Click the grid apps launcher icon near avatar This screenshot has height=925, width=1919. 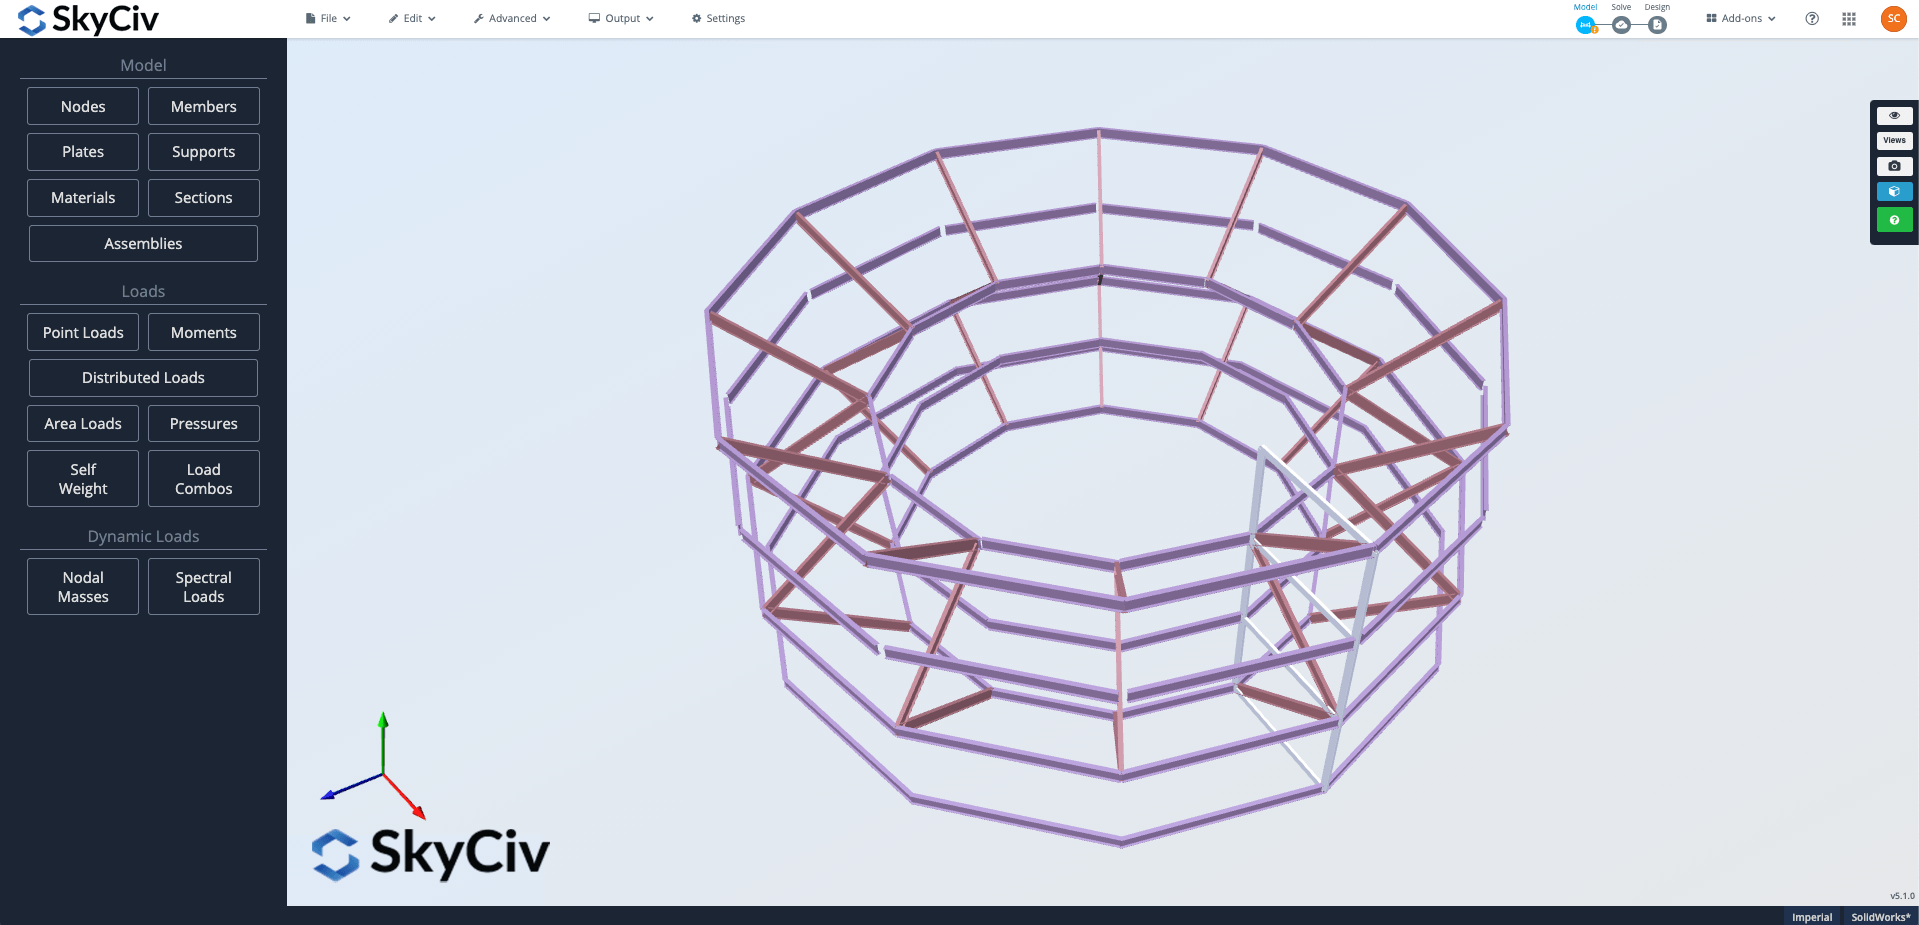coord(1849,18)
